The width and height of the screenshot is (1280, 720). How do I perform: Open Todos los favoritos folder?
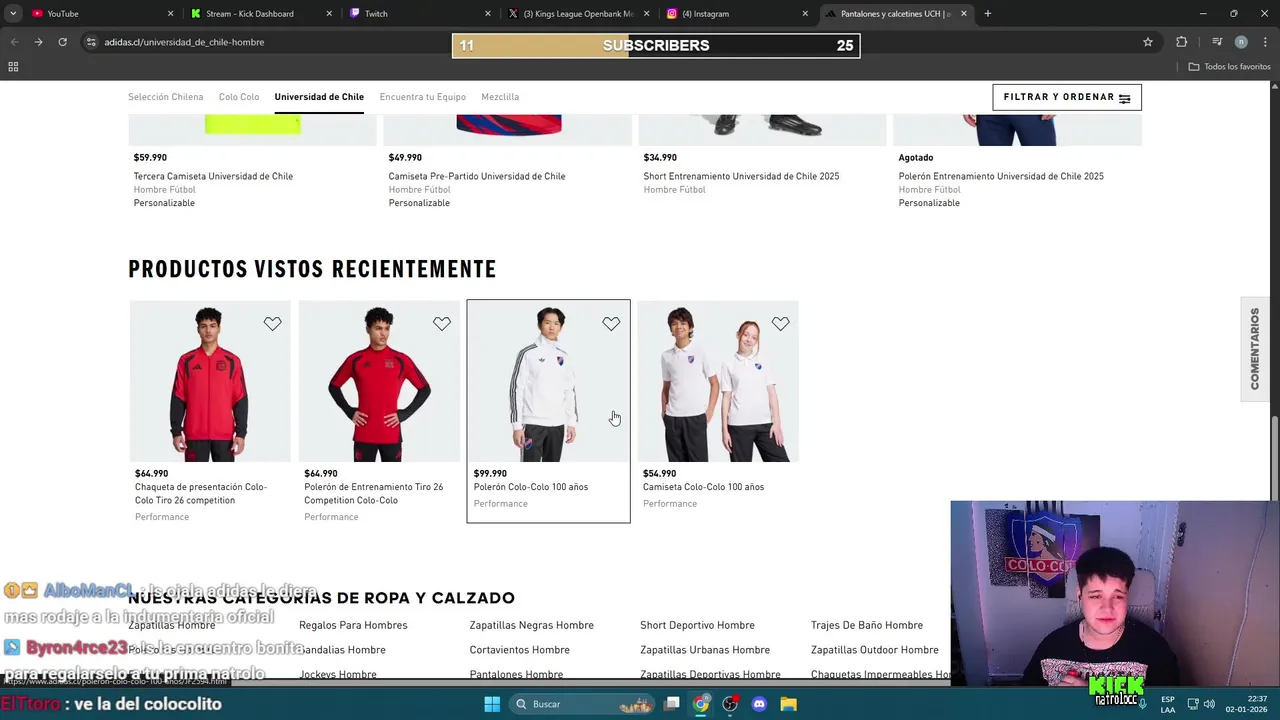tap(1229, 67)
